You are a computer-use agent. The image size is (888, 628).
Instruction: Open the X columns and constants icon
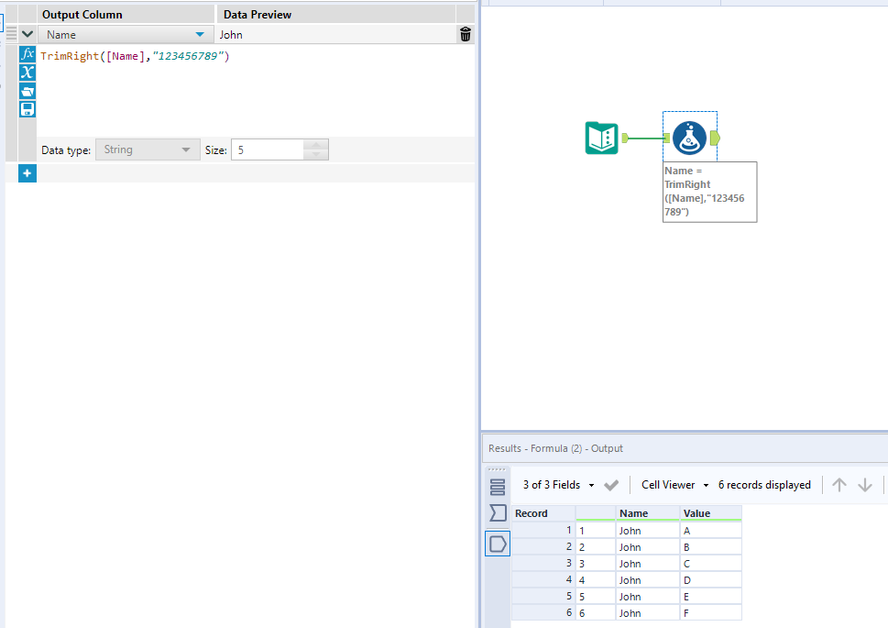coord(27,72)
